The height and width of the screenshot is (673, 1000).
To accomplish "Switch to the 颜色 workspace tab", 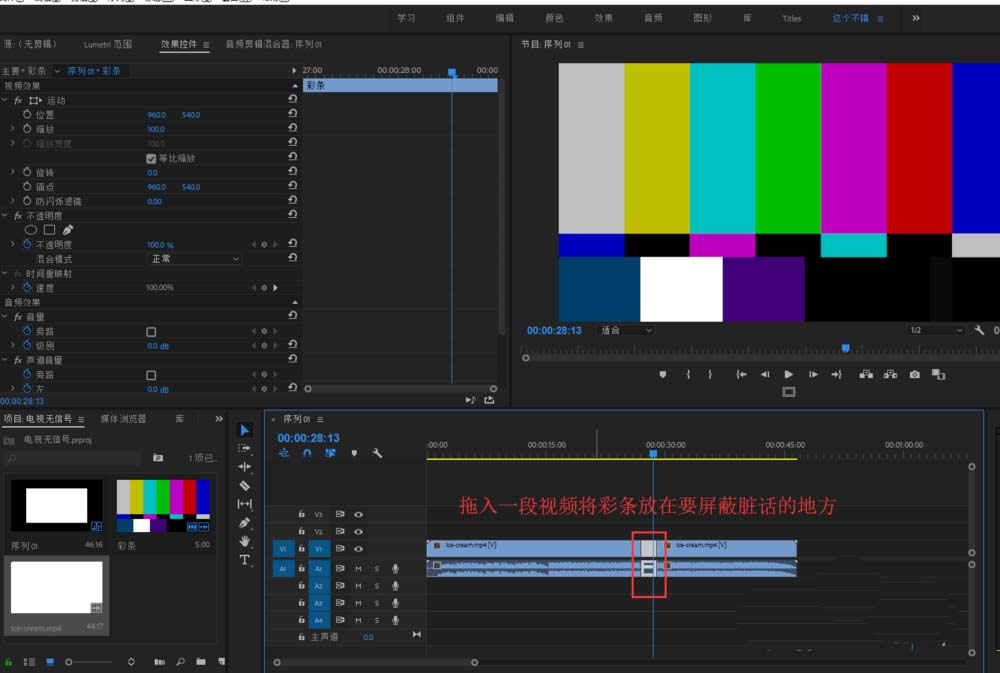I will pos(554,17).
